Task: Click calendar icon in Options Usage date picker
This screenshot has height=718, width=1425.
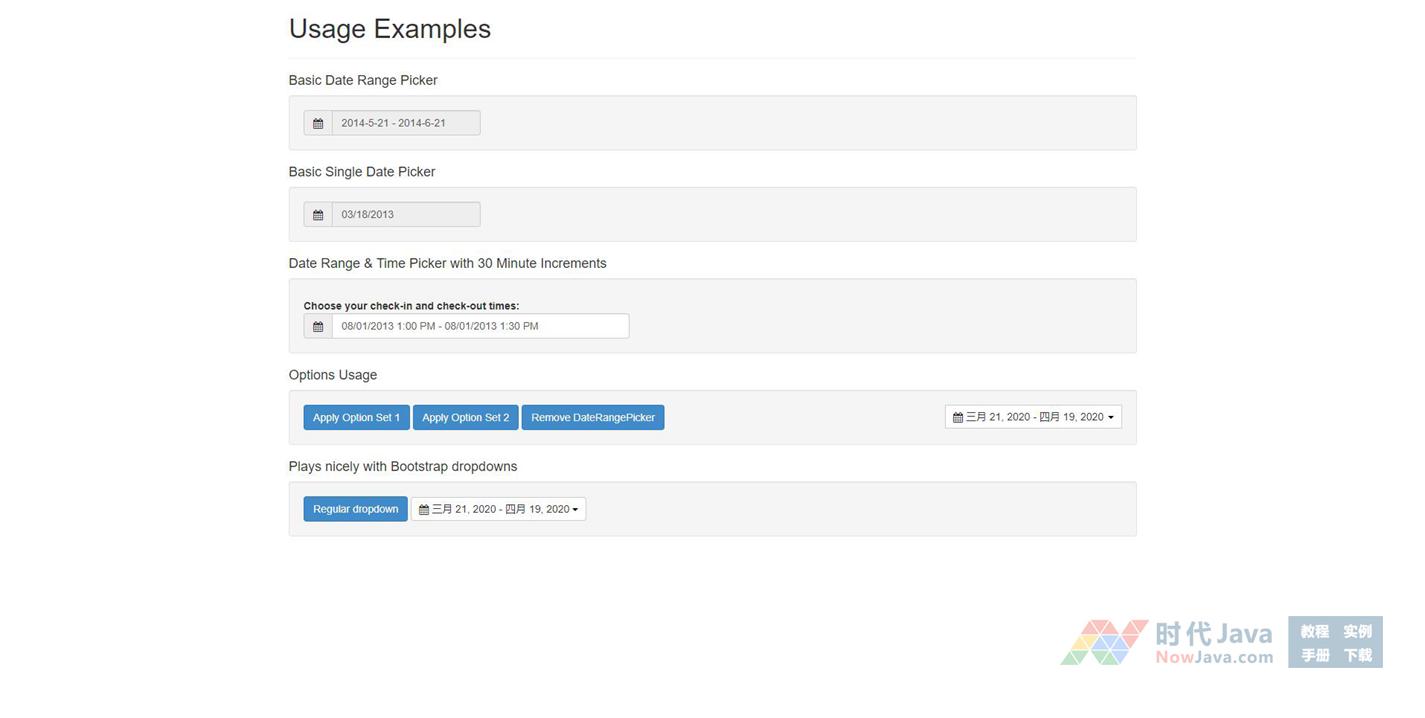Action: [958, 417]
